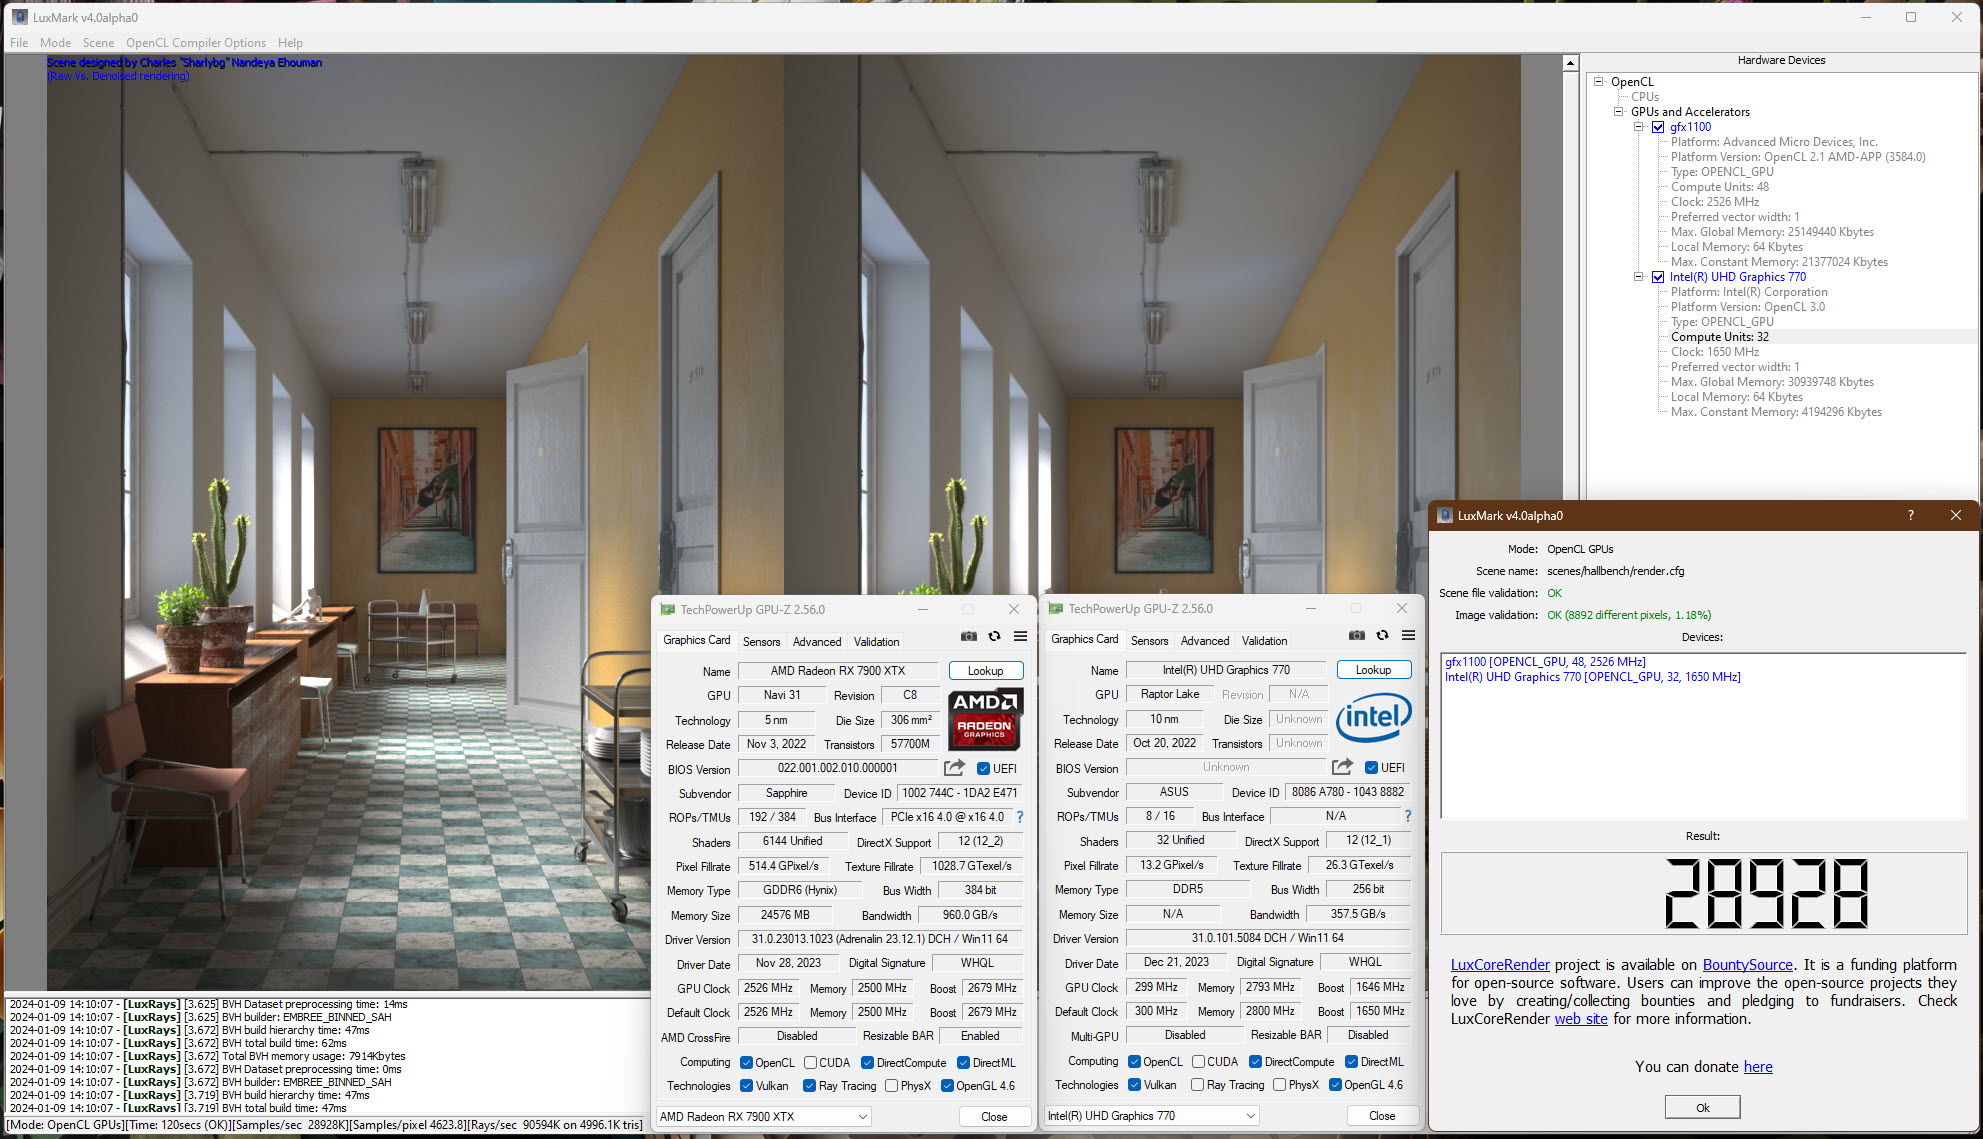This screenshot has width=1983, height=1139.
Task: Click BIOS export share icon in AMD GPU-Z
Action: (954, 768)
